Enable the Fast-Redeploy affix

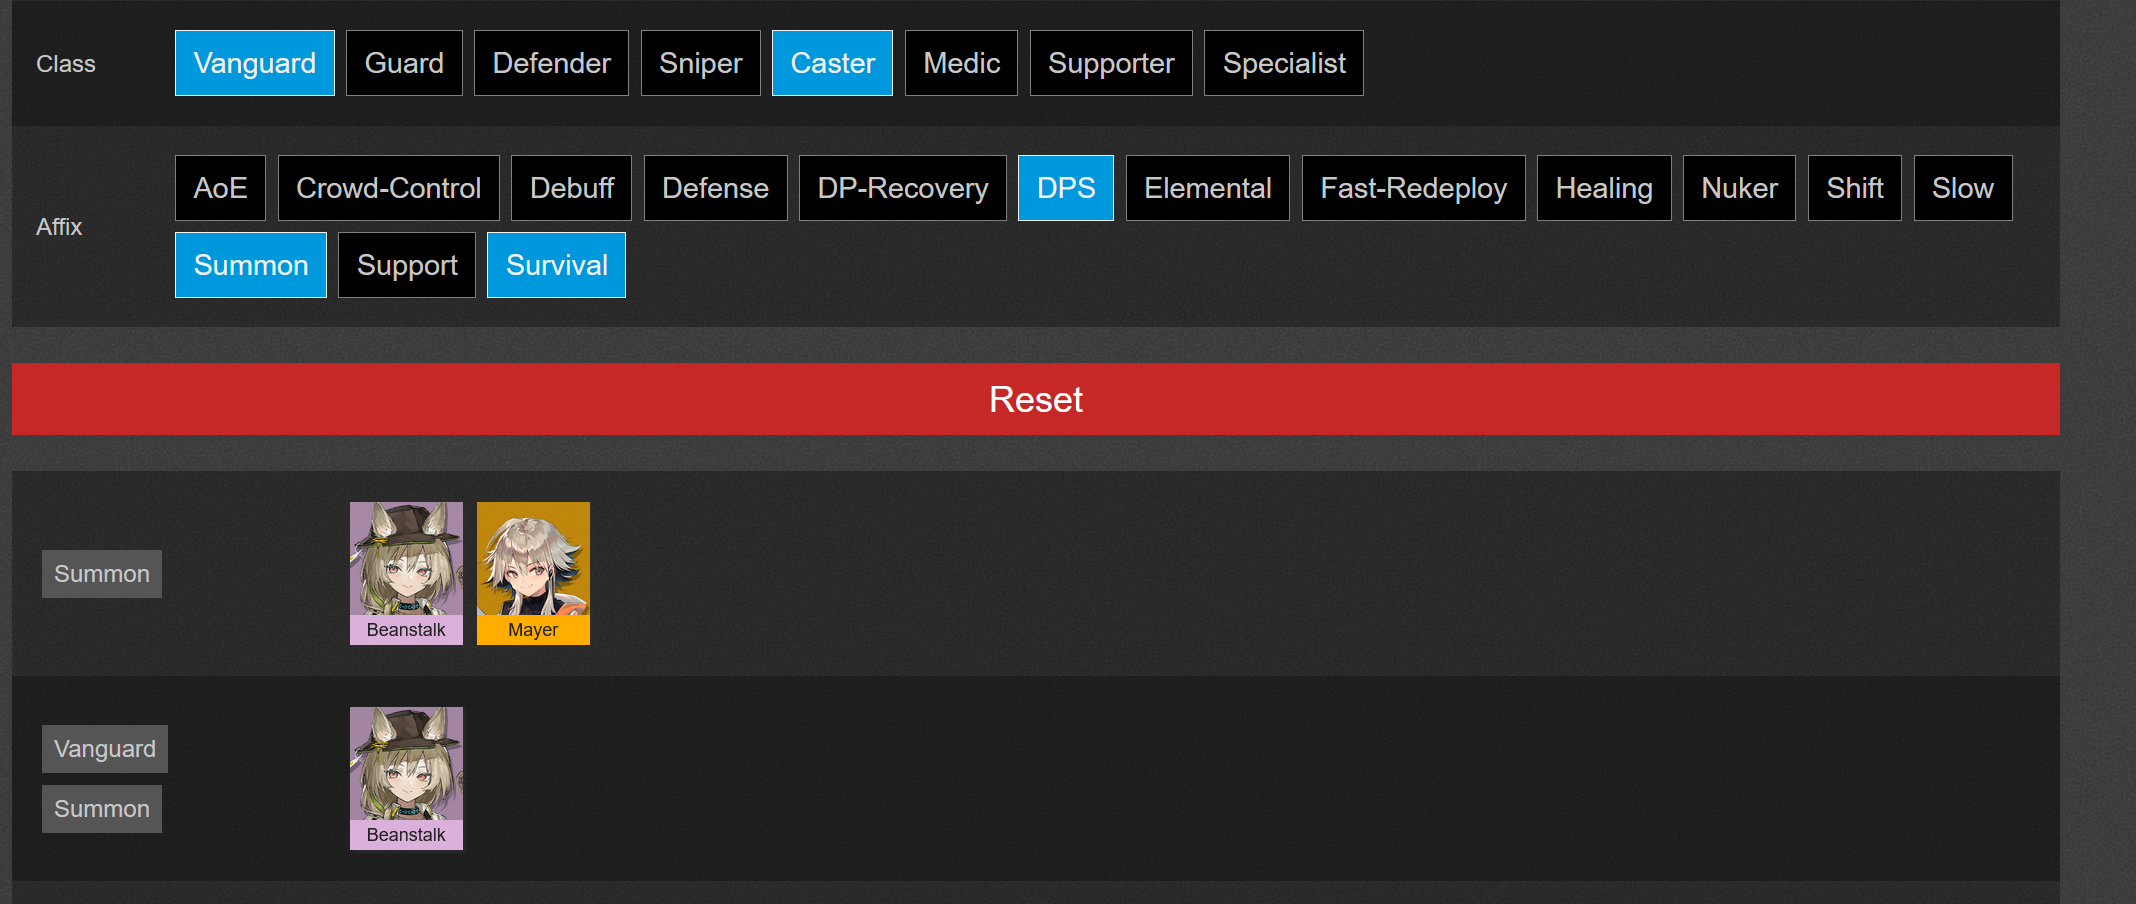[x=1413, y=188]
